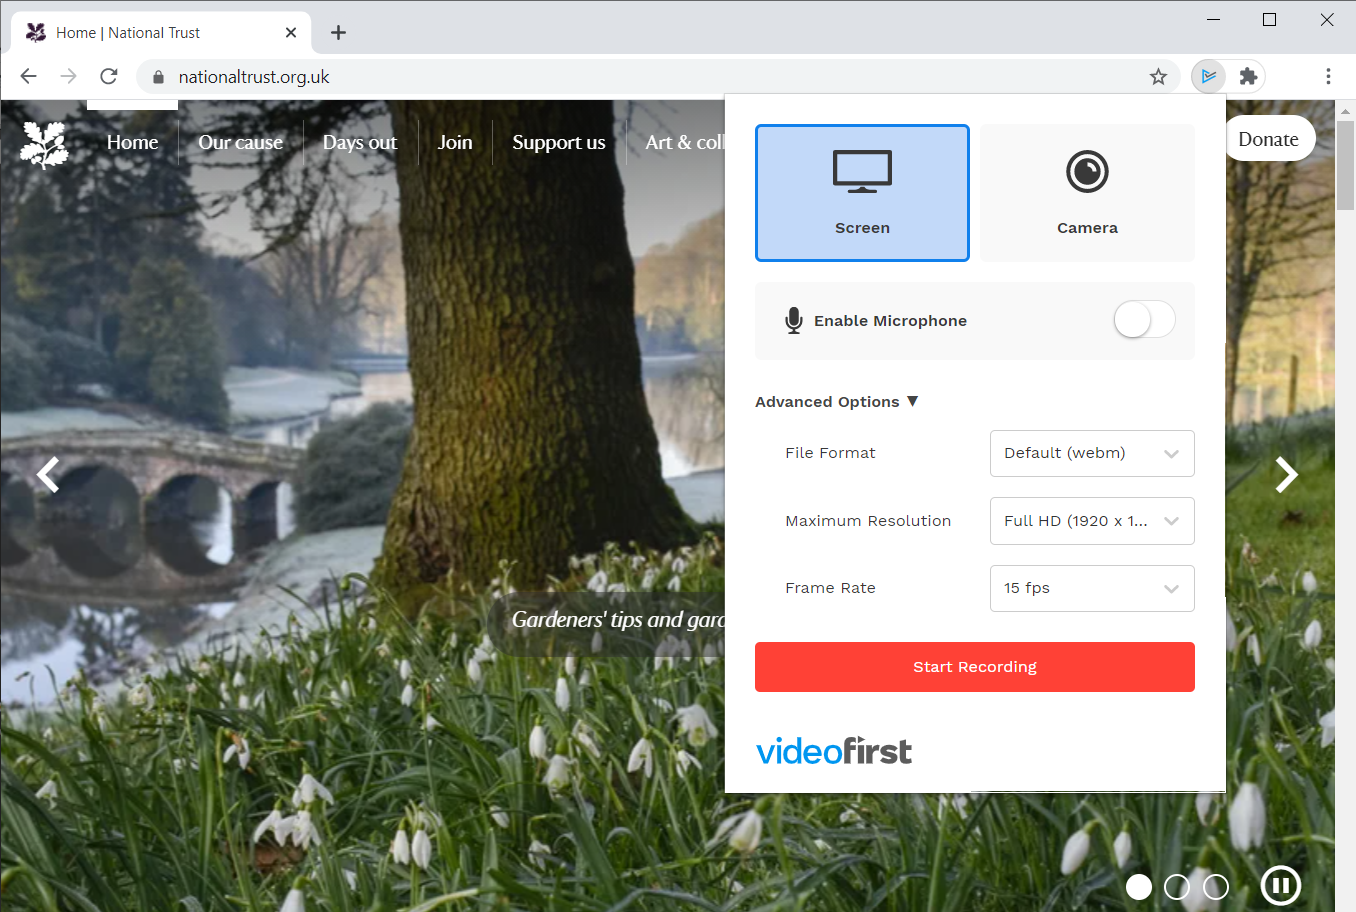Viewport: 1356px width, 912px height.
Task: Click the File Format label
Action: pos(830,453)
